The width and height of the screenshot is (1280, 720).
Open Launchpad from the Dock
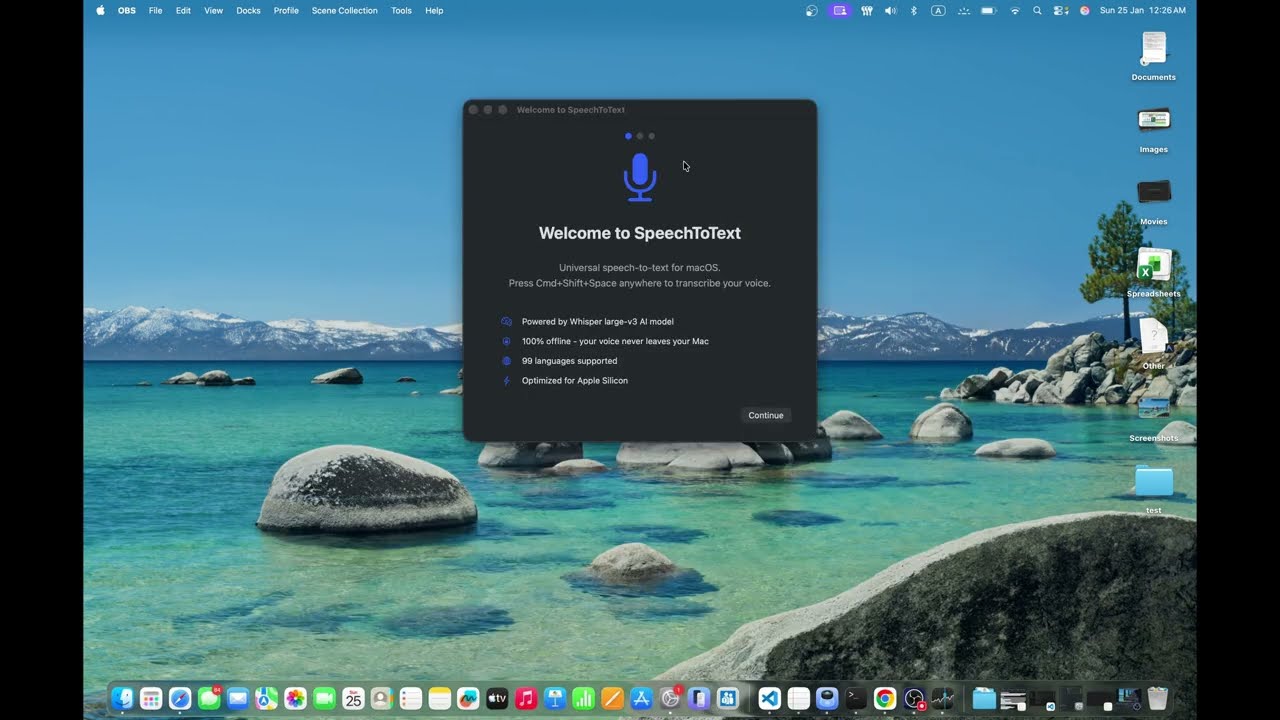tap(151, 698)
